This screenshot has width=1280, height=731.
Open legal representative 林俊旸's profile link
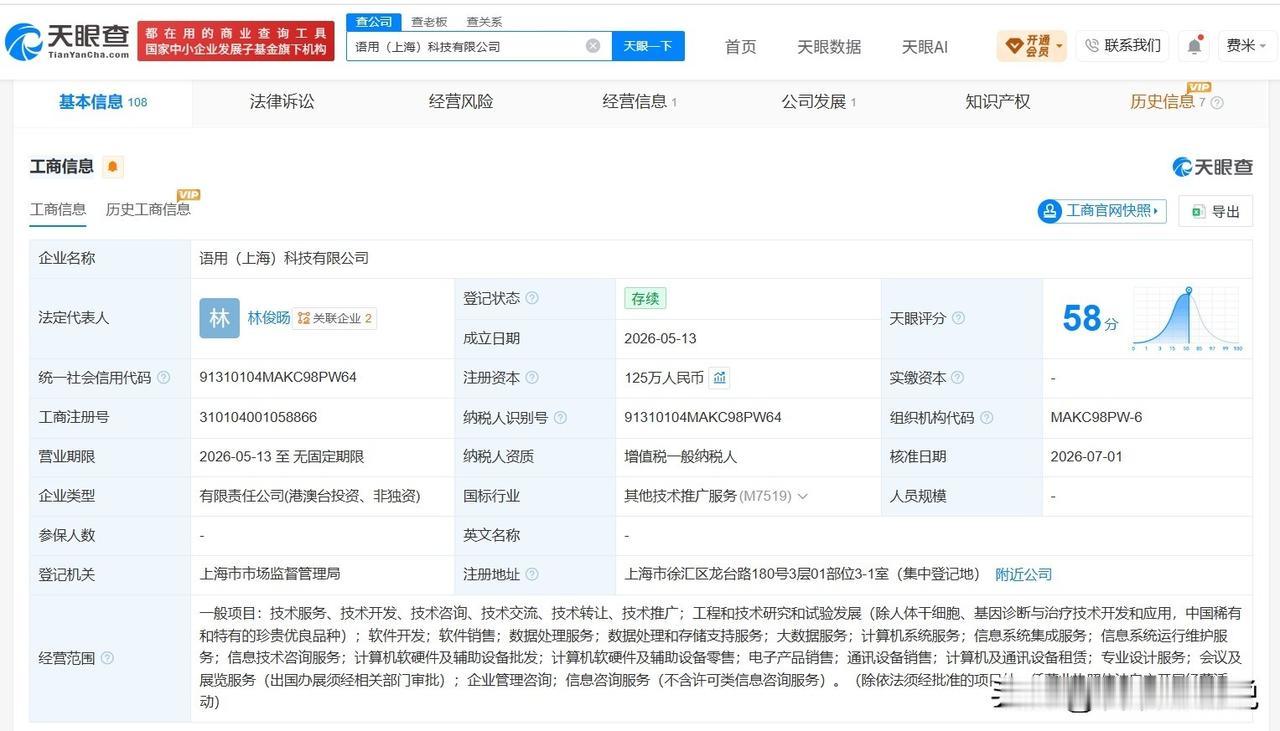tap(269, 318)
